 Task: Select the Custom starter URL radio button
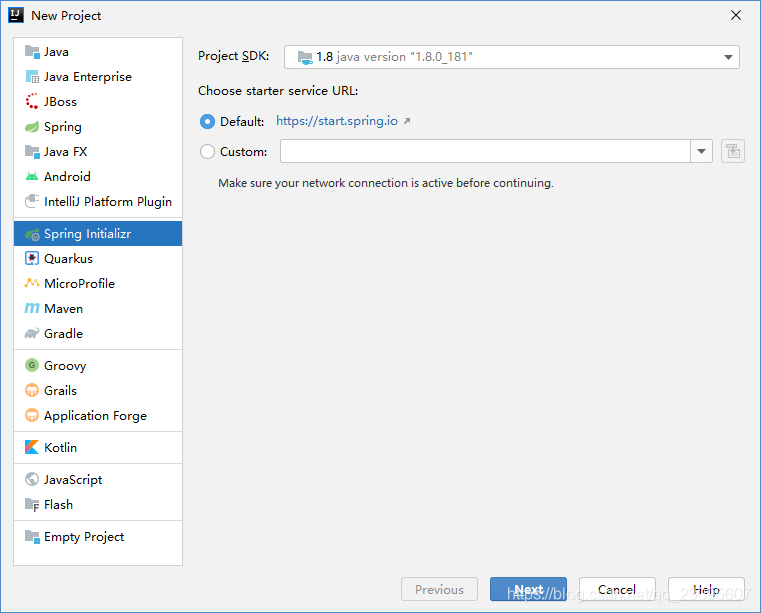[x=207, y=152]
